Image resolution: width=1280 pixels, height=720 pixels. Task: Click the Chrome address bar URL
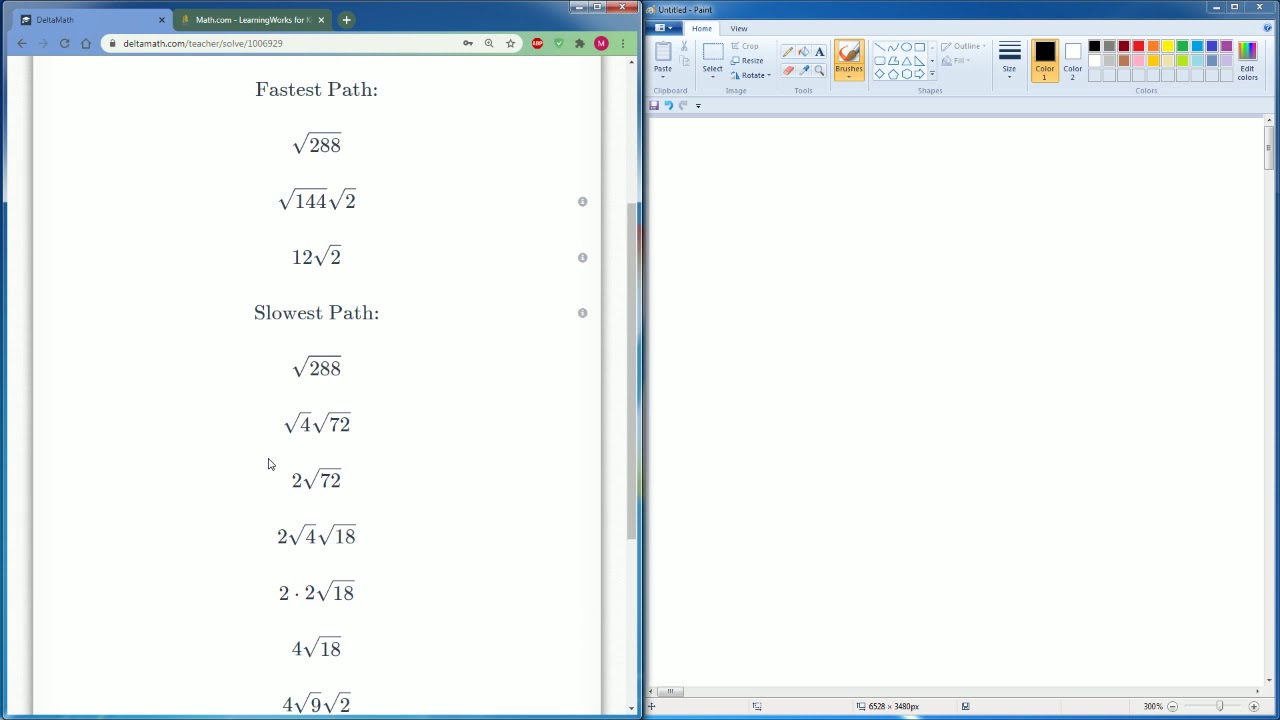(x=202, y=43)
